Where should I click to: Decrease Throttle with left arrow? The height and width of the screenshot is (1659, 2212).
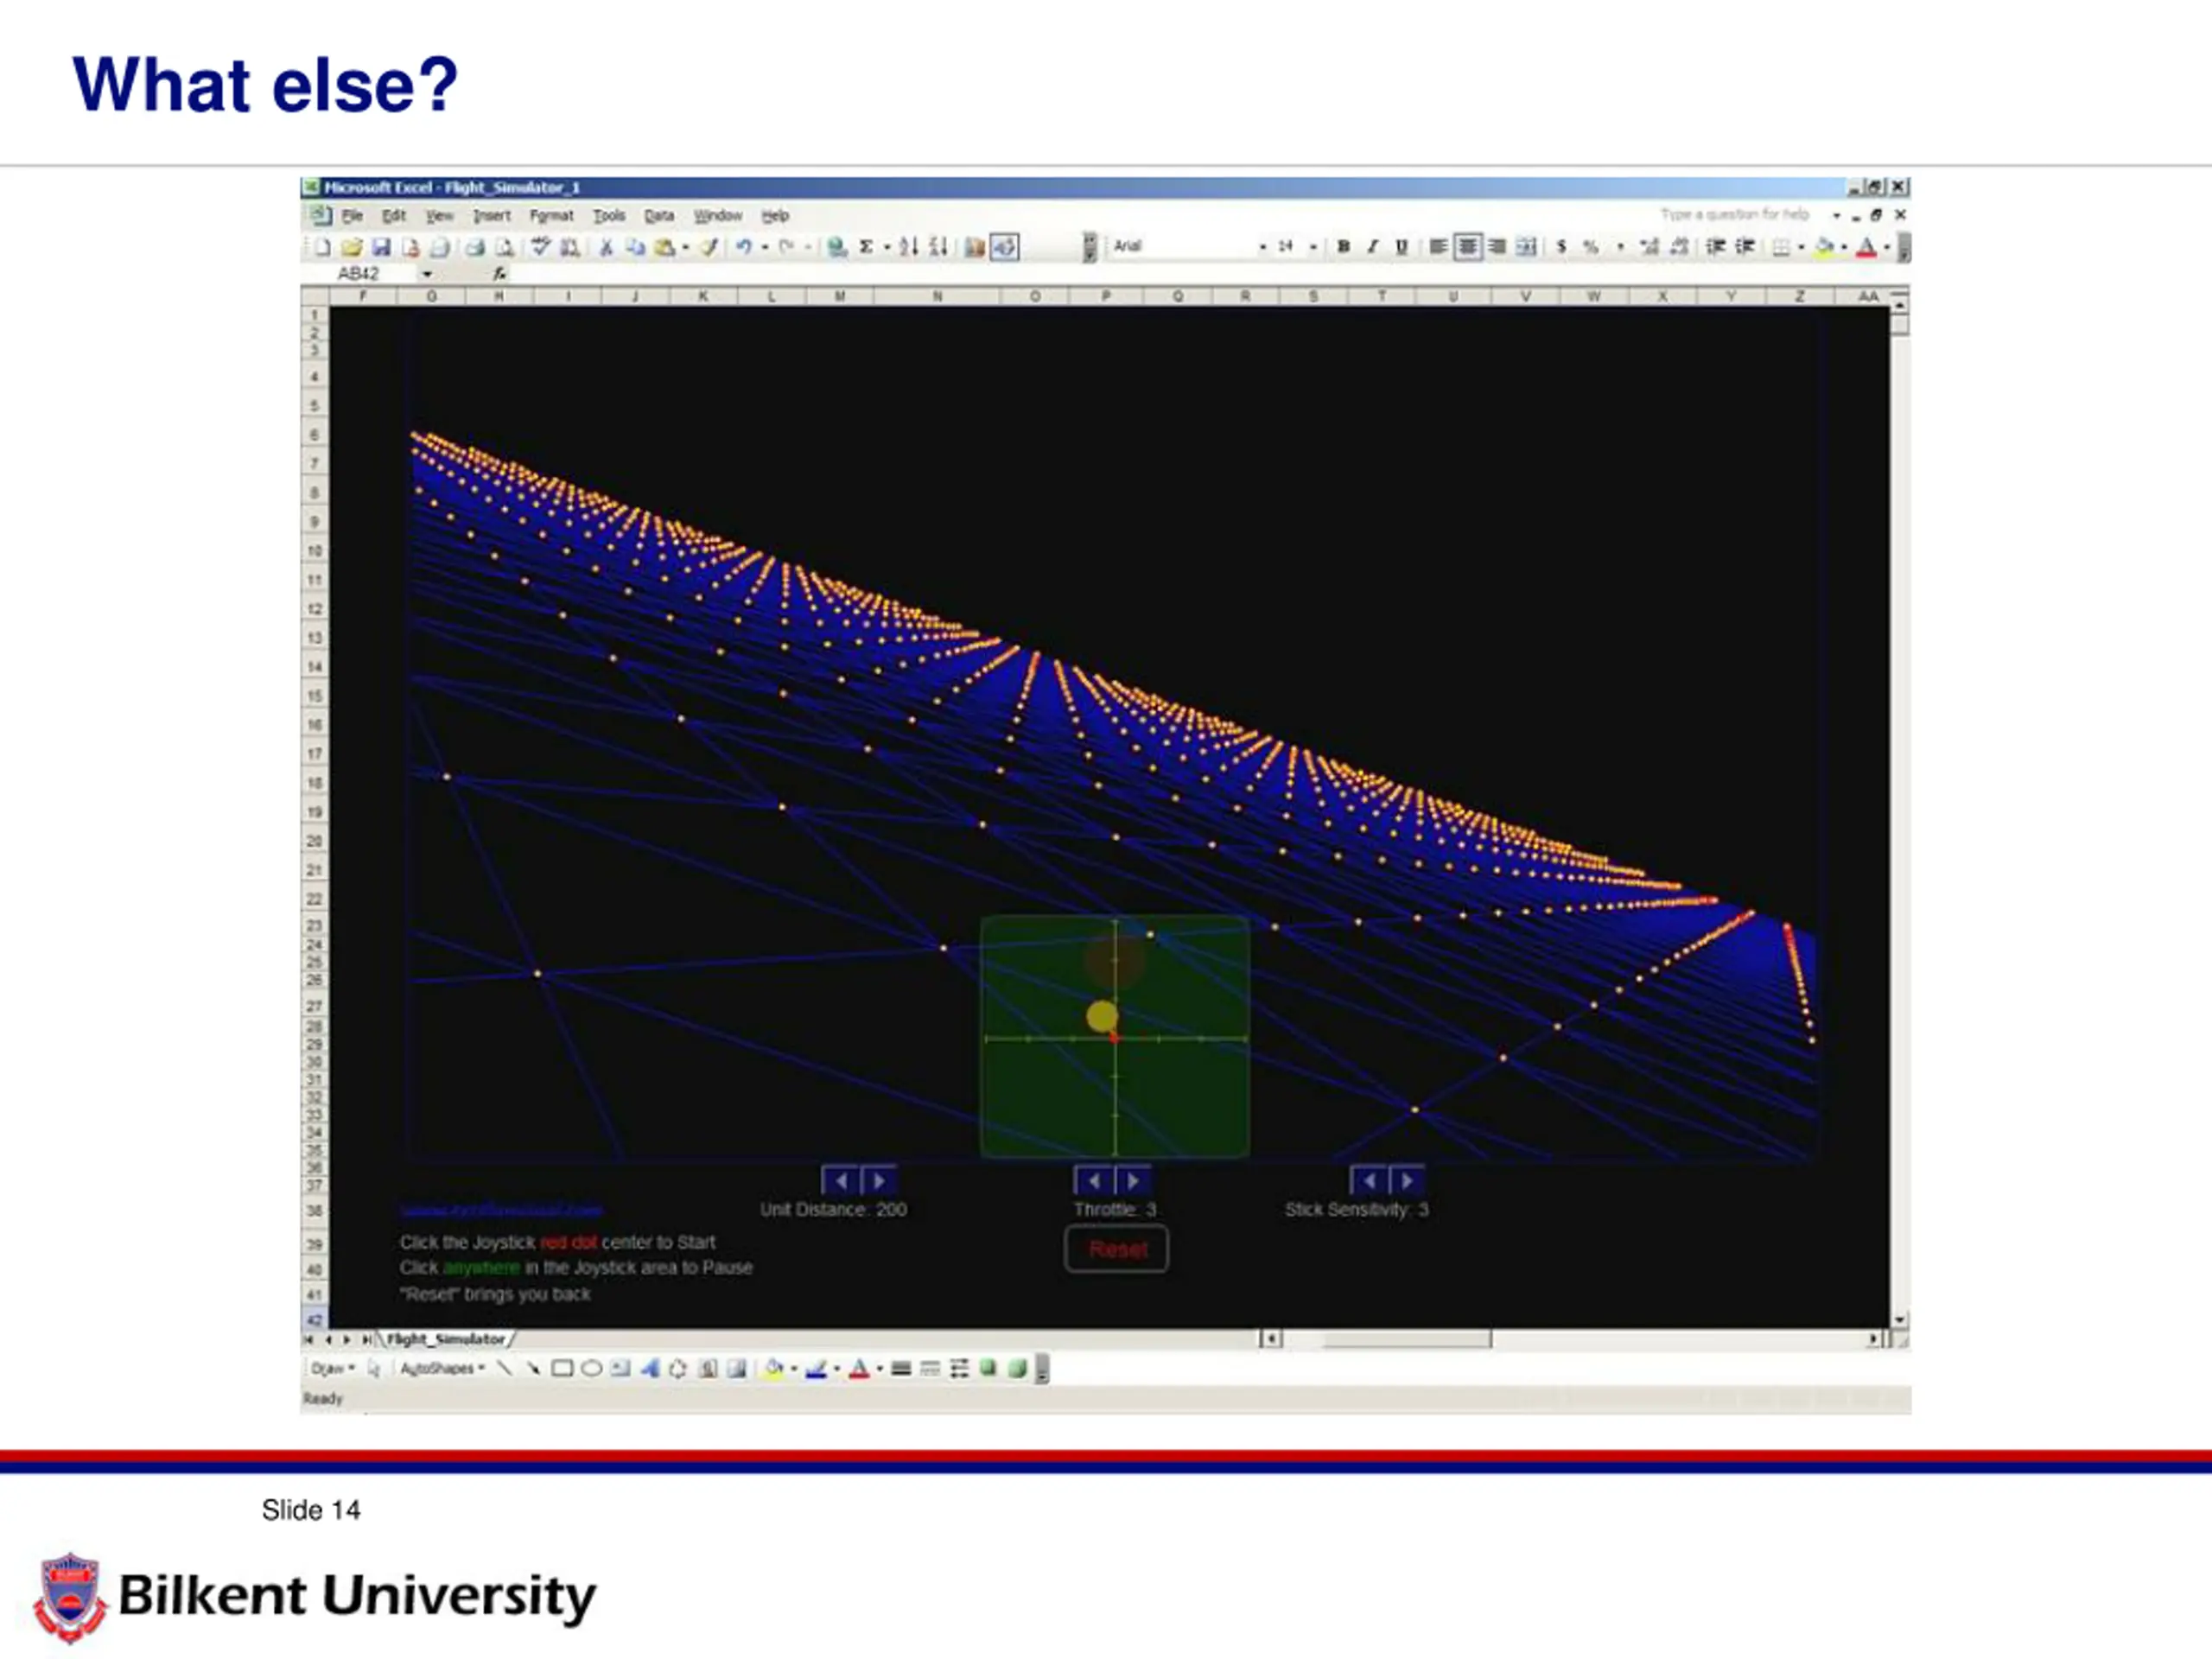1093,1181
